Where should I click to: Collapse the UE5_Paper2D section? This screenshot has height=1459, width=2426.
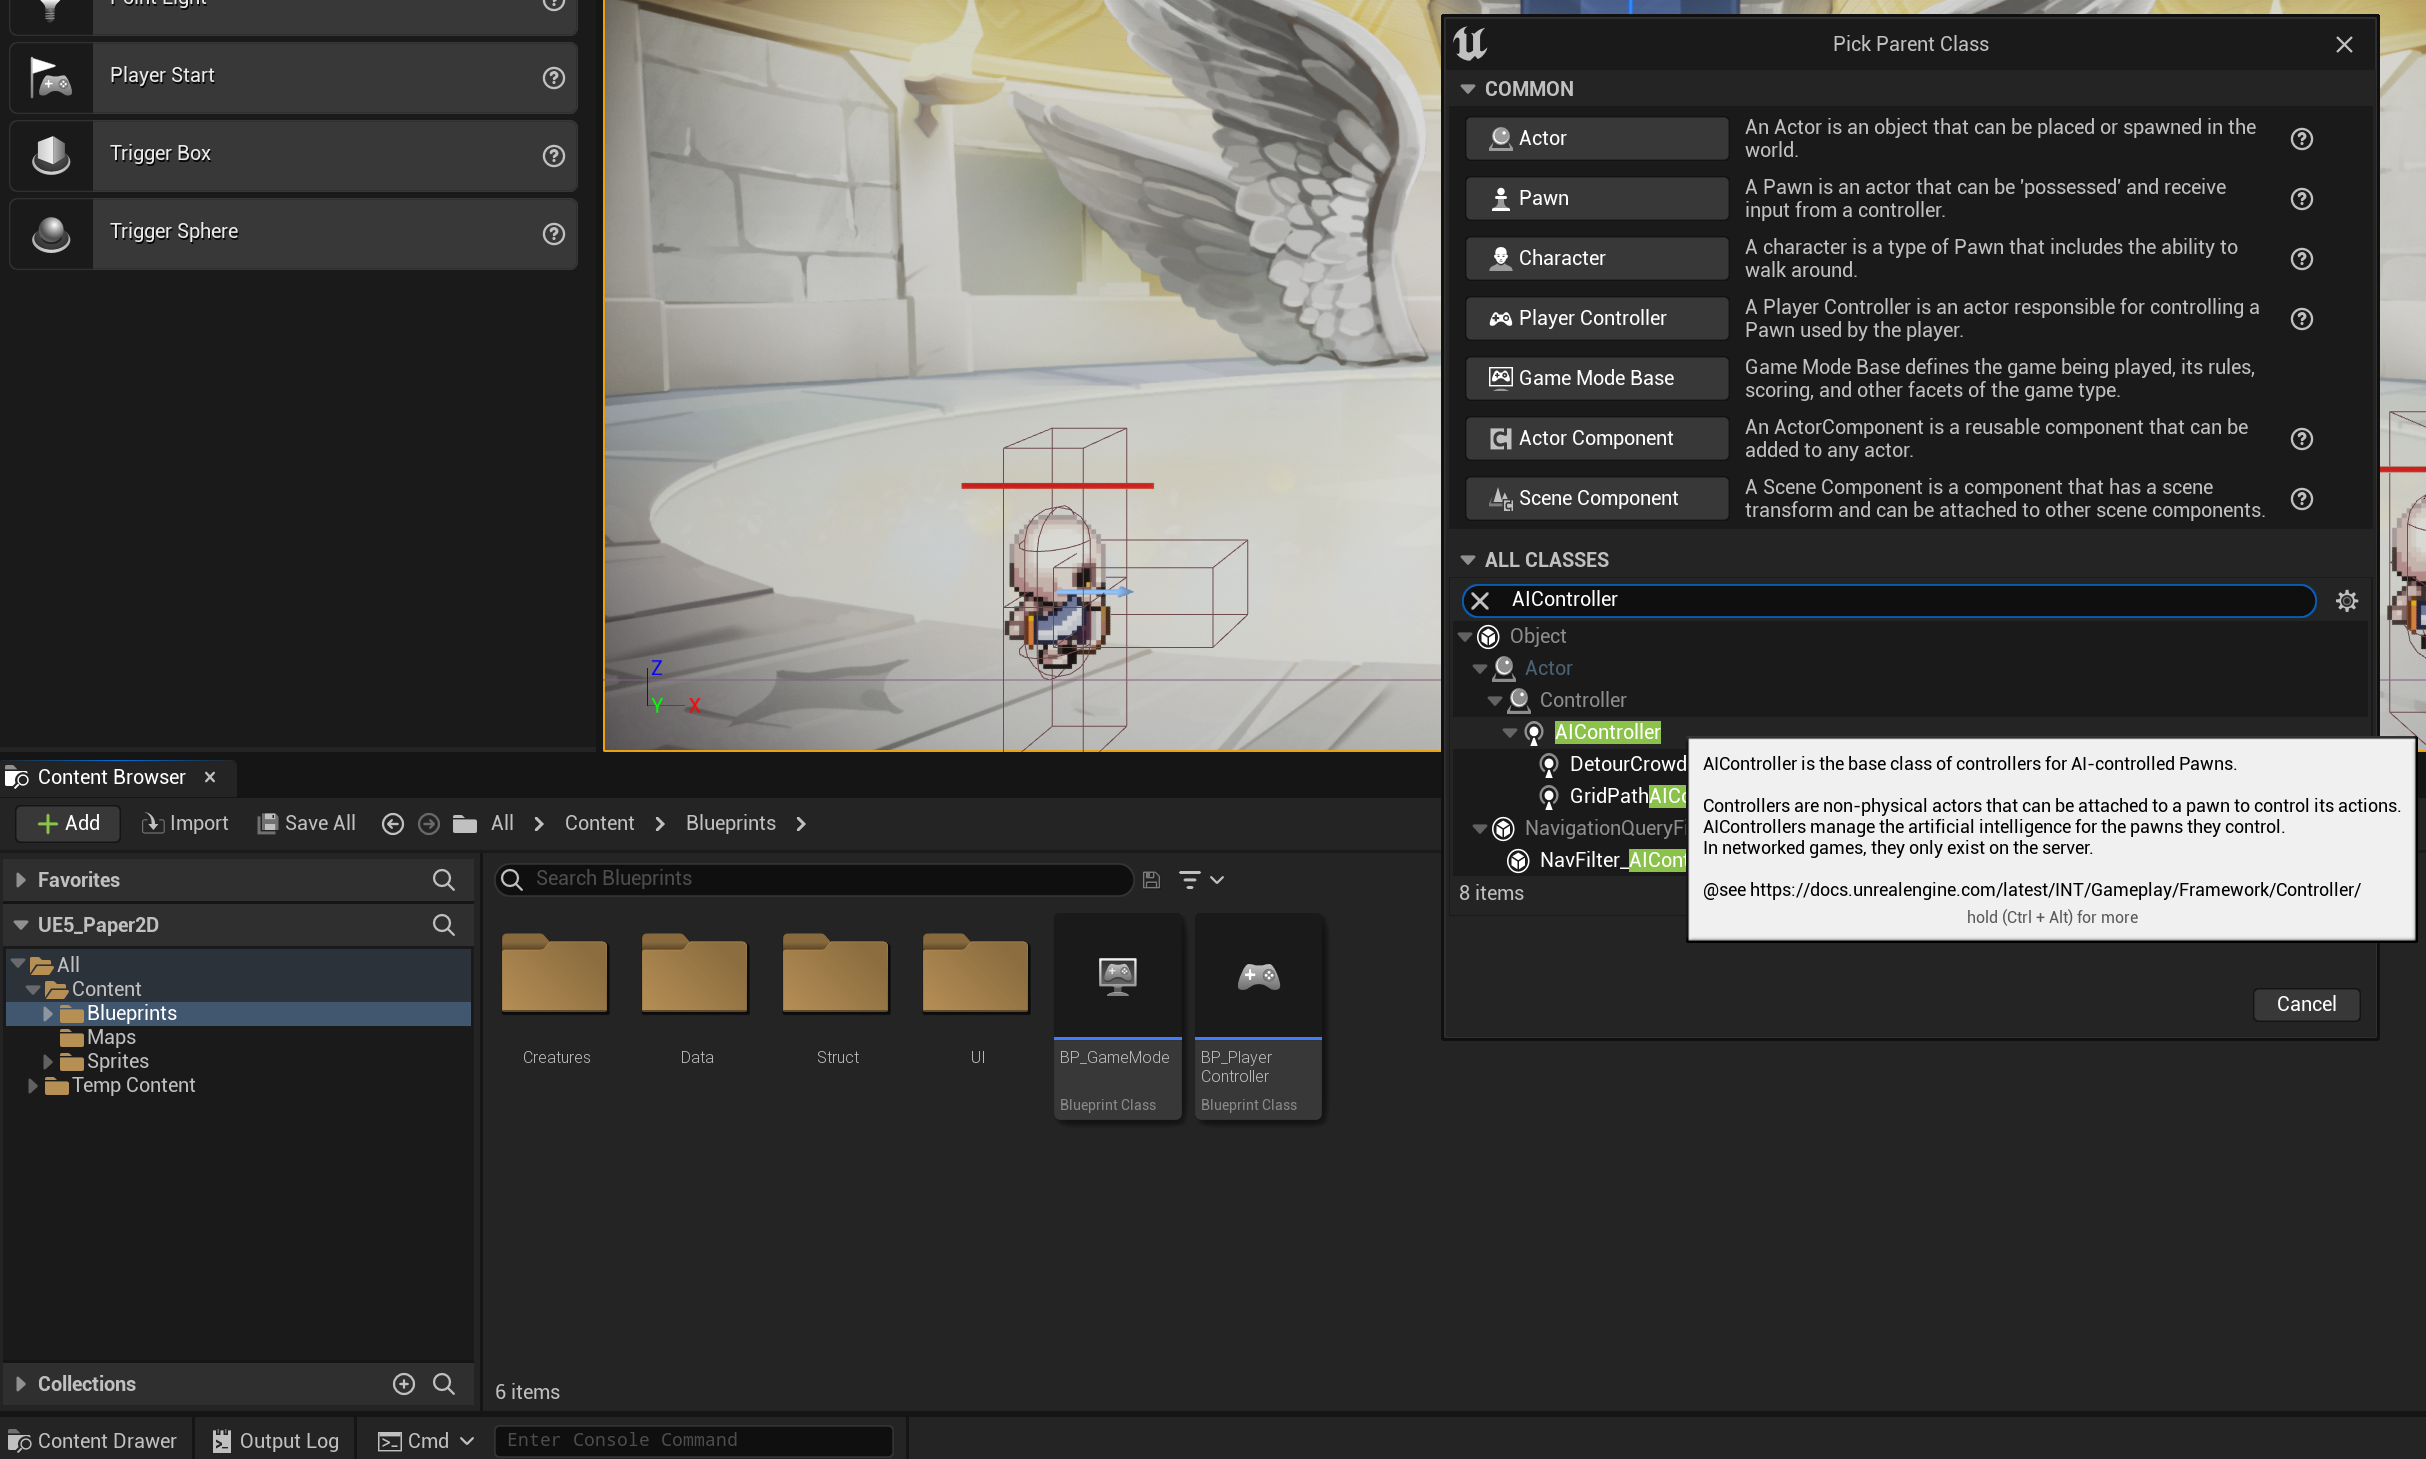[20, 925]
